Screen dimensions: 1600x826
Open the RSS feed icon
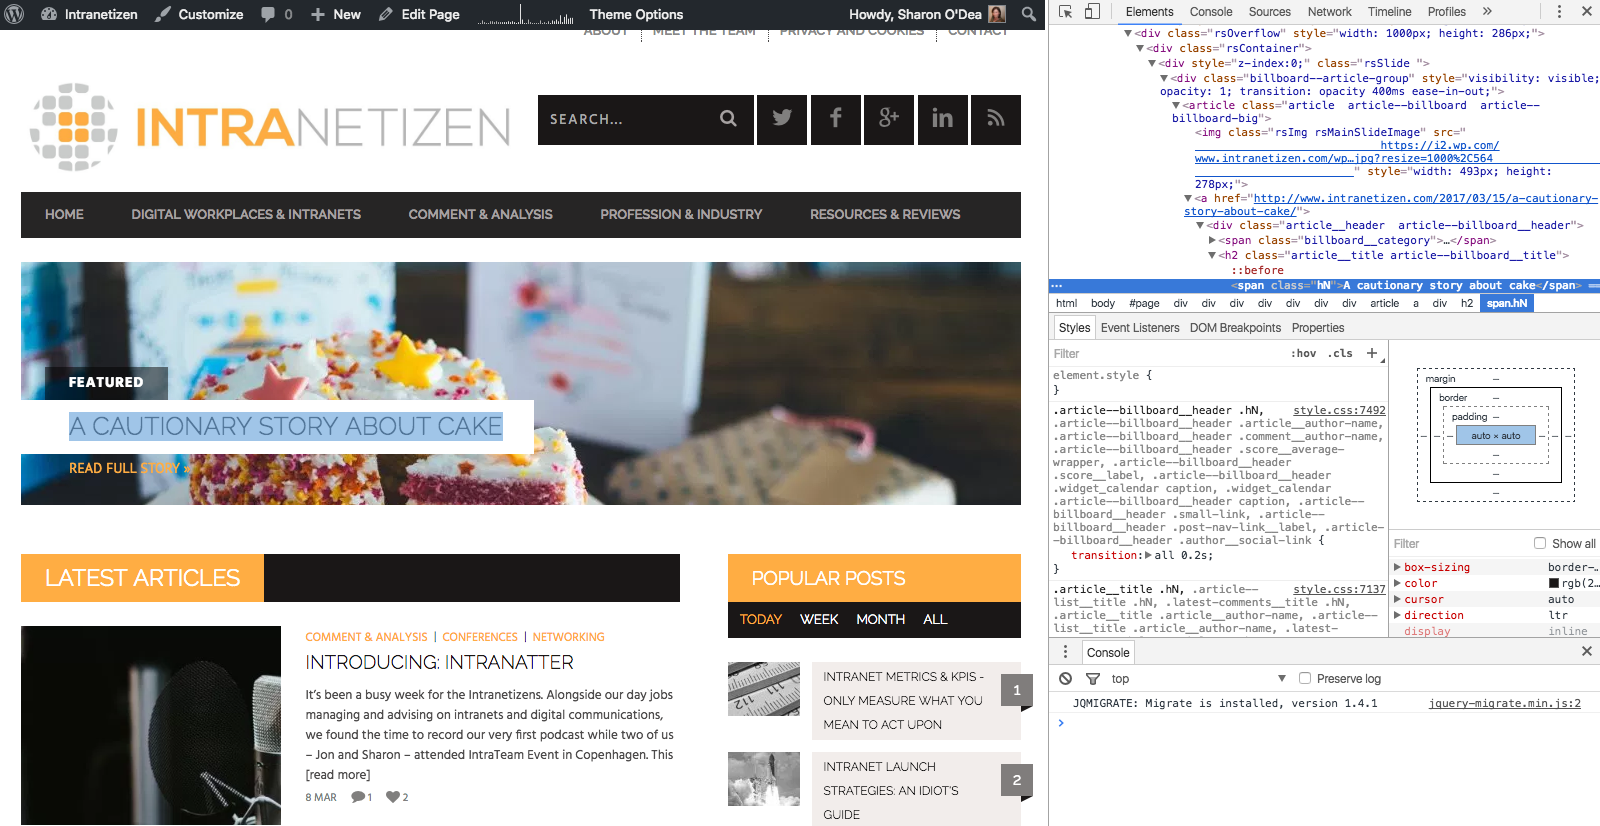[x=996, y=120]
